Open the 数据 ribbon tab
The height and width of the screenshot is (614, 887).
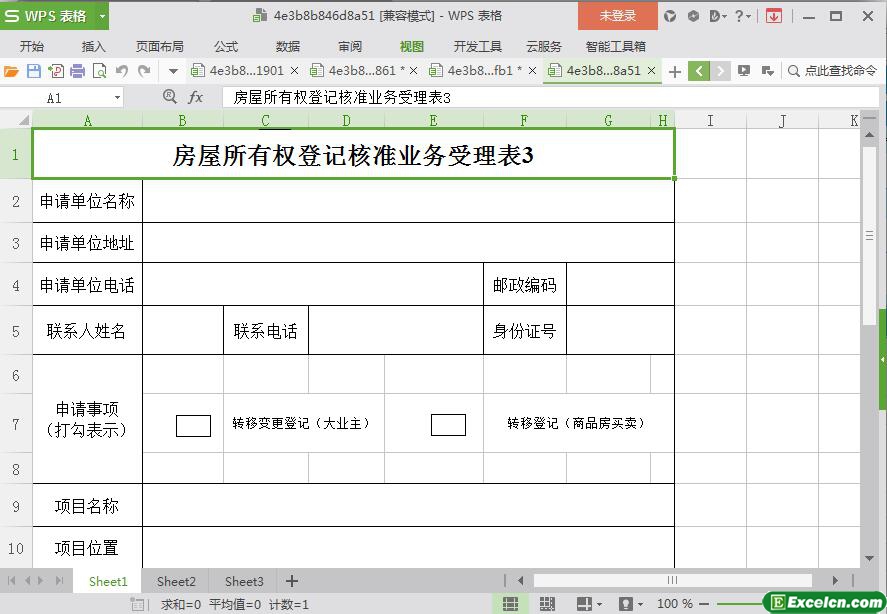287,46
